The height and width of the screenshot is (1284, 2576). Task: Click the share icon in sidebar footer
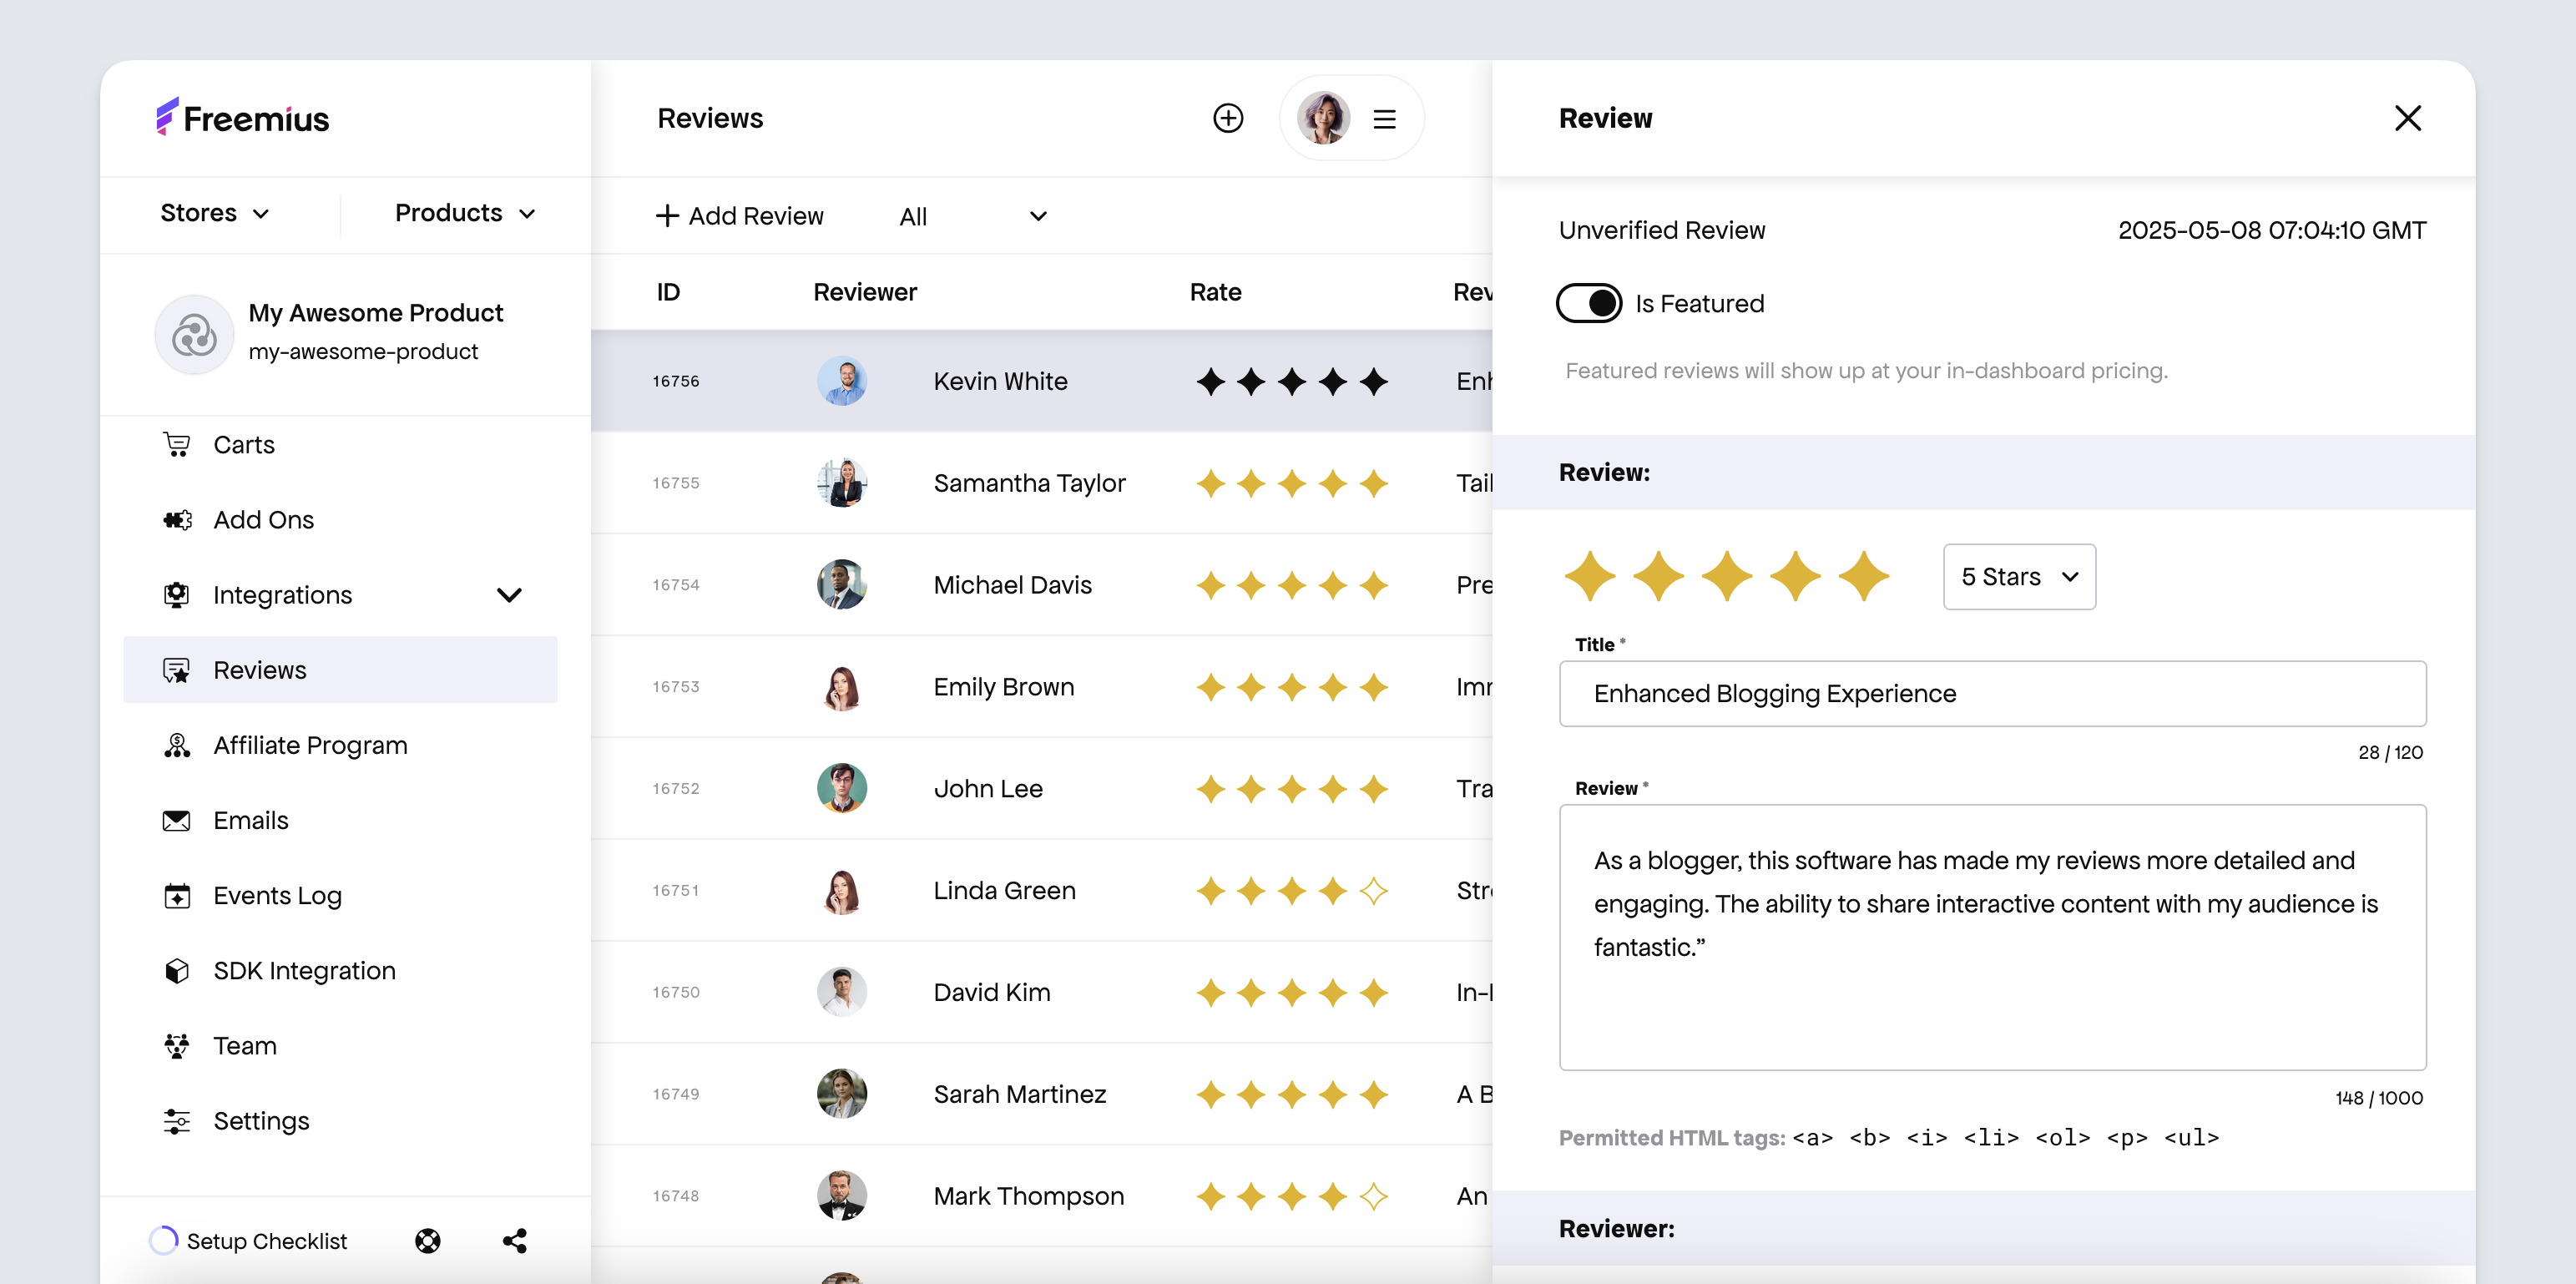tap(514, 1240)
